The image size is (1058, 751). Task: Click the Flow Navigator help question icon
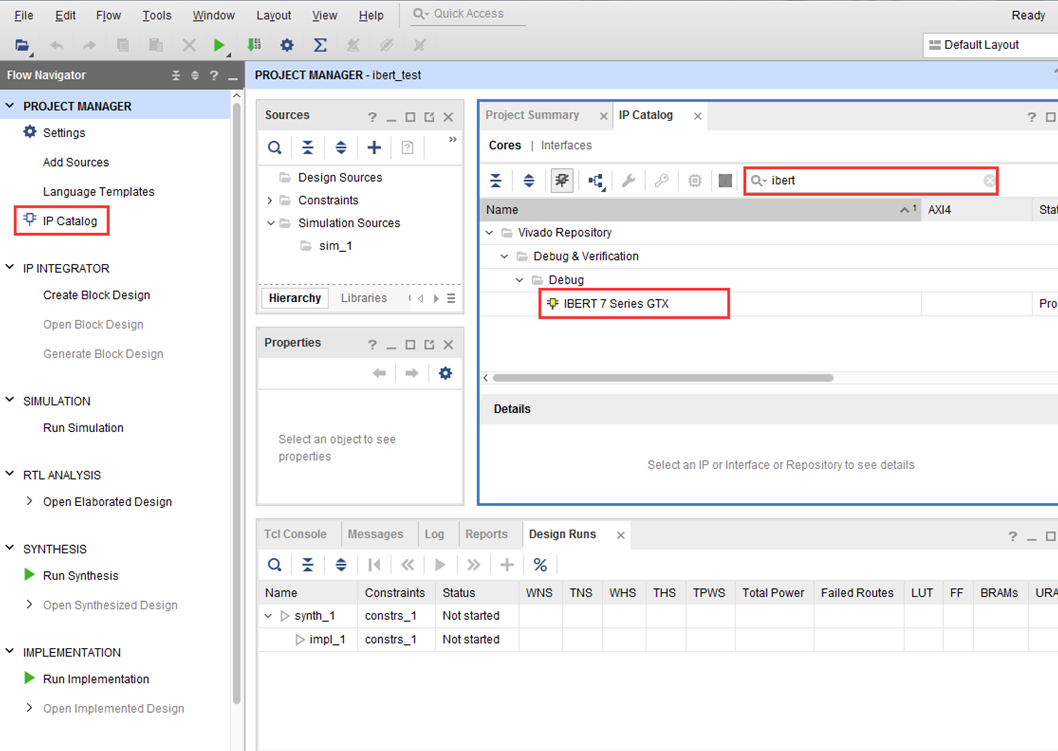click(214, 76)
